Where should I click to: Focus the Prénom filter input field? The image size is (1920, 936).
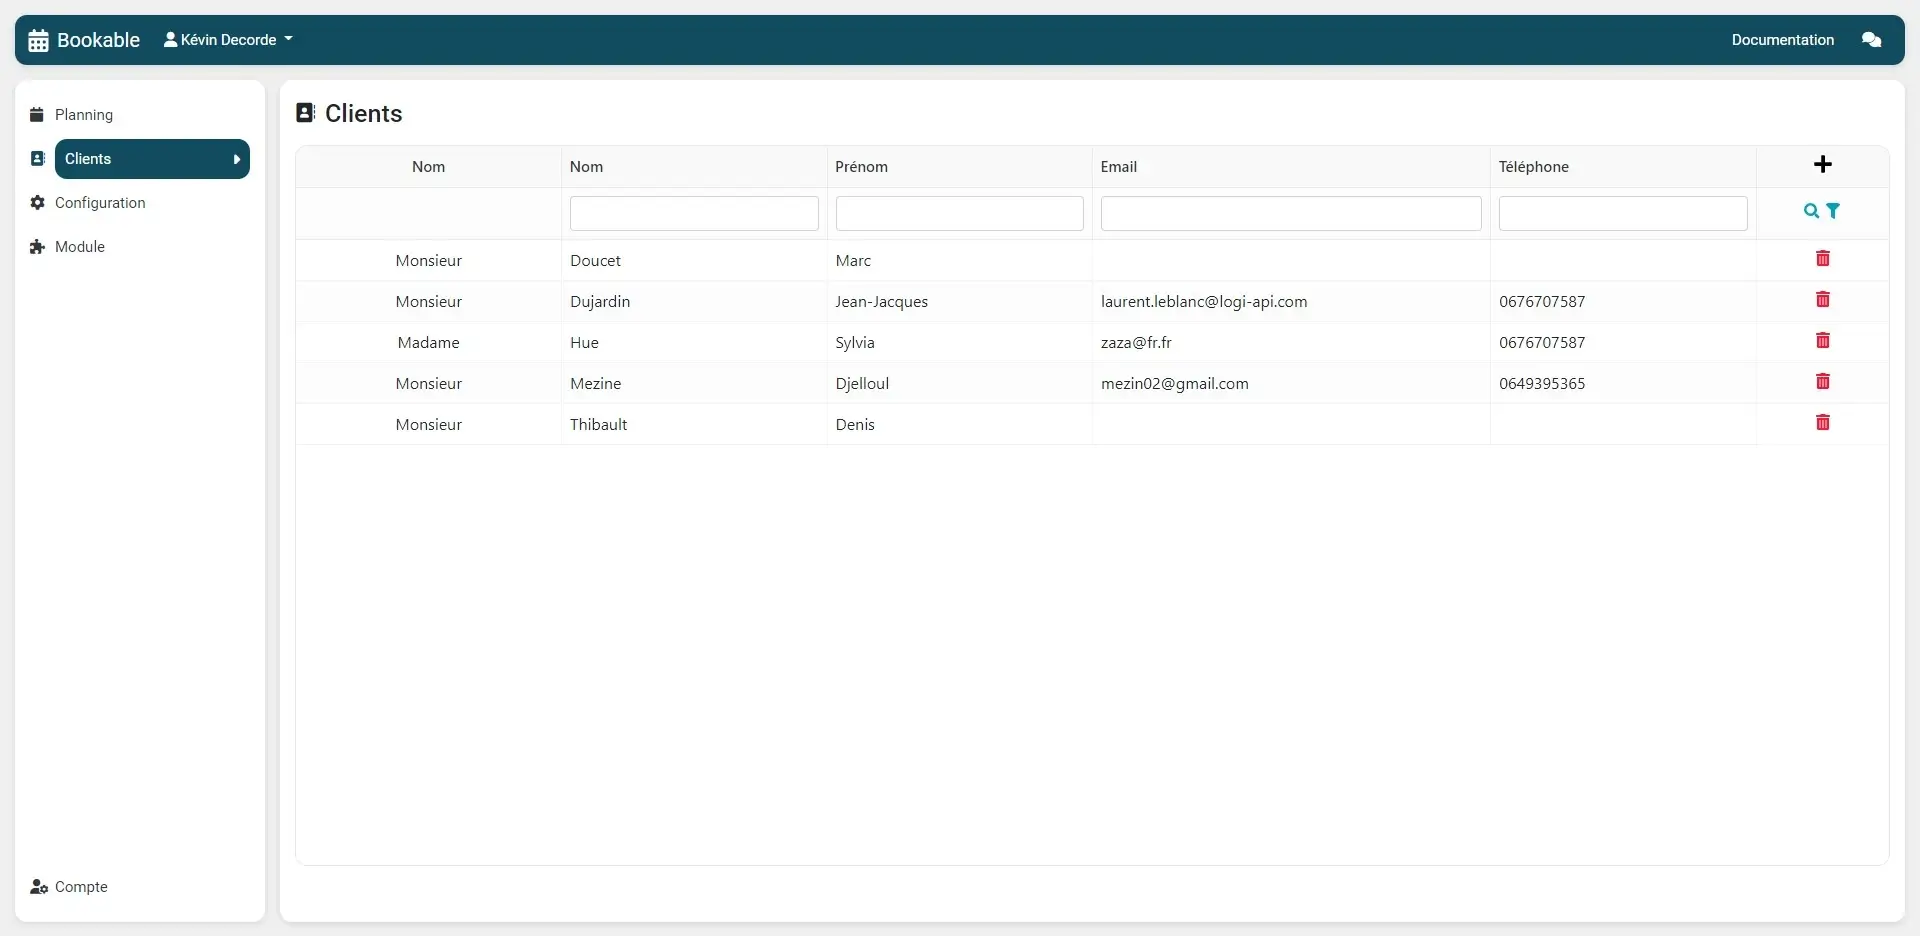959,214
